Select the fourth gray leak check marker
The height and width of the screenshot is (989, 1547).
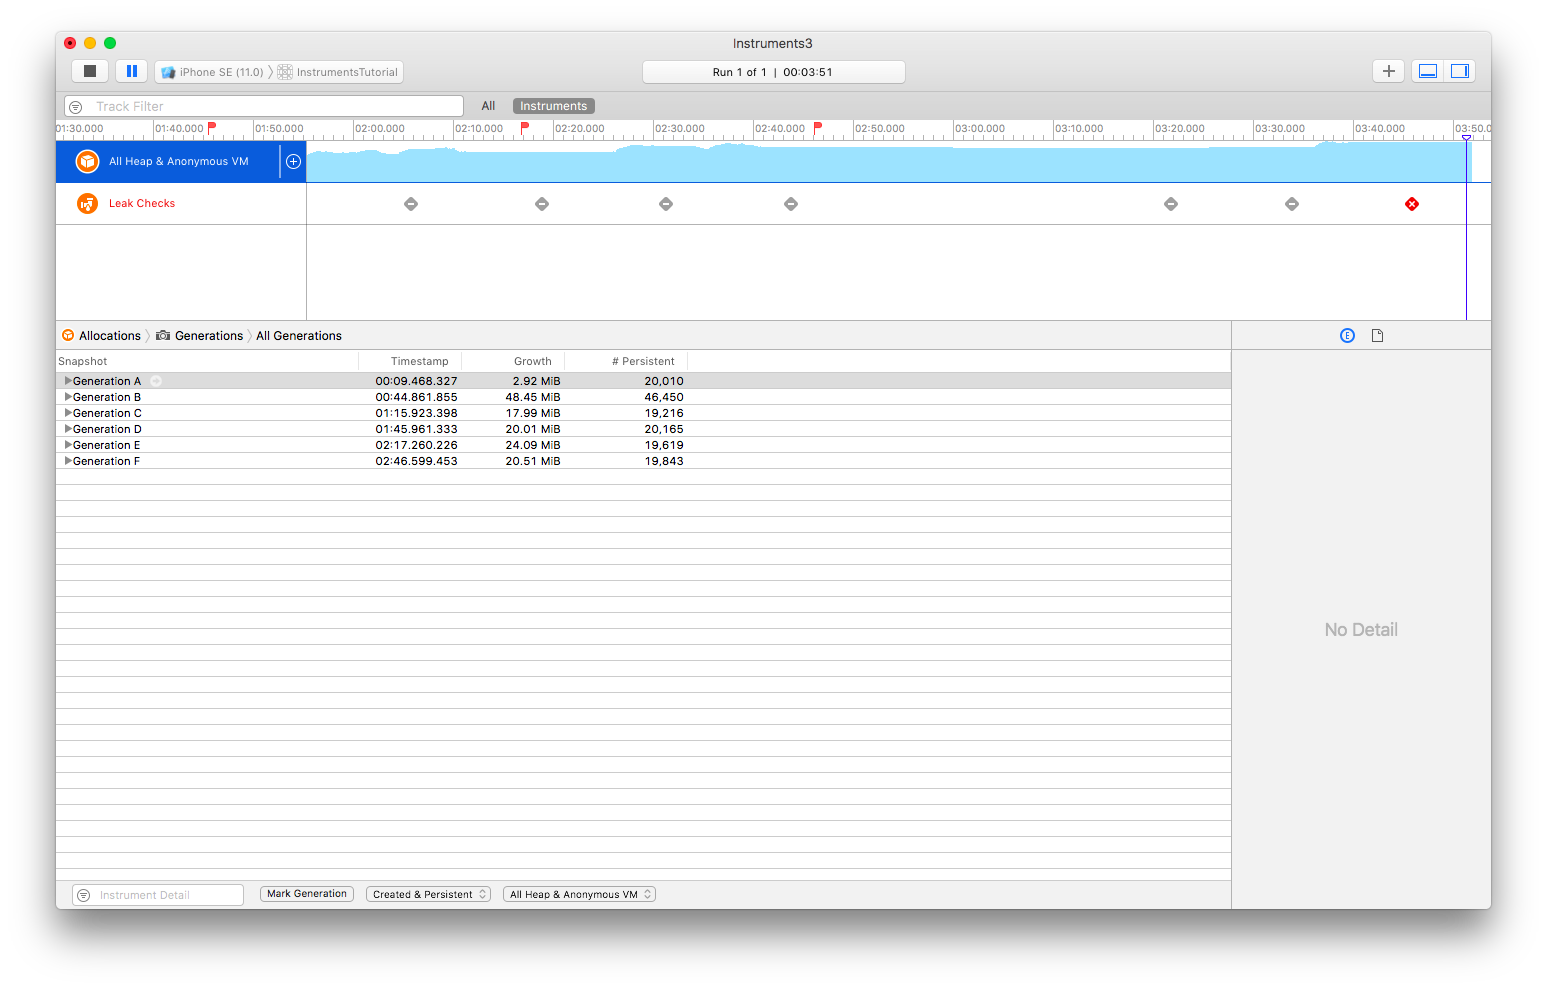tap(791, 204)
